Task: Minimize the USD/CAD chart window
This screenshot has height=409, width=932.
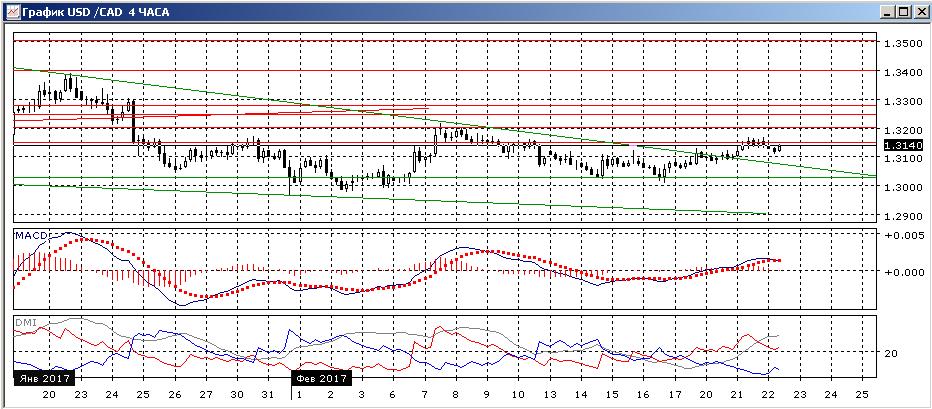Action: click(888, 11)
